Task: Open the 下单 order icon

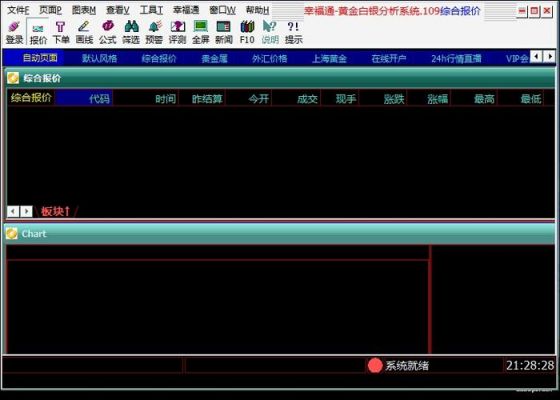Action: (61, 32)
